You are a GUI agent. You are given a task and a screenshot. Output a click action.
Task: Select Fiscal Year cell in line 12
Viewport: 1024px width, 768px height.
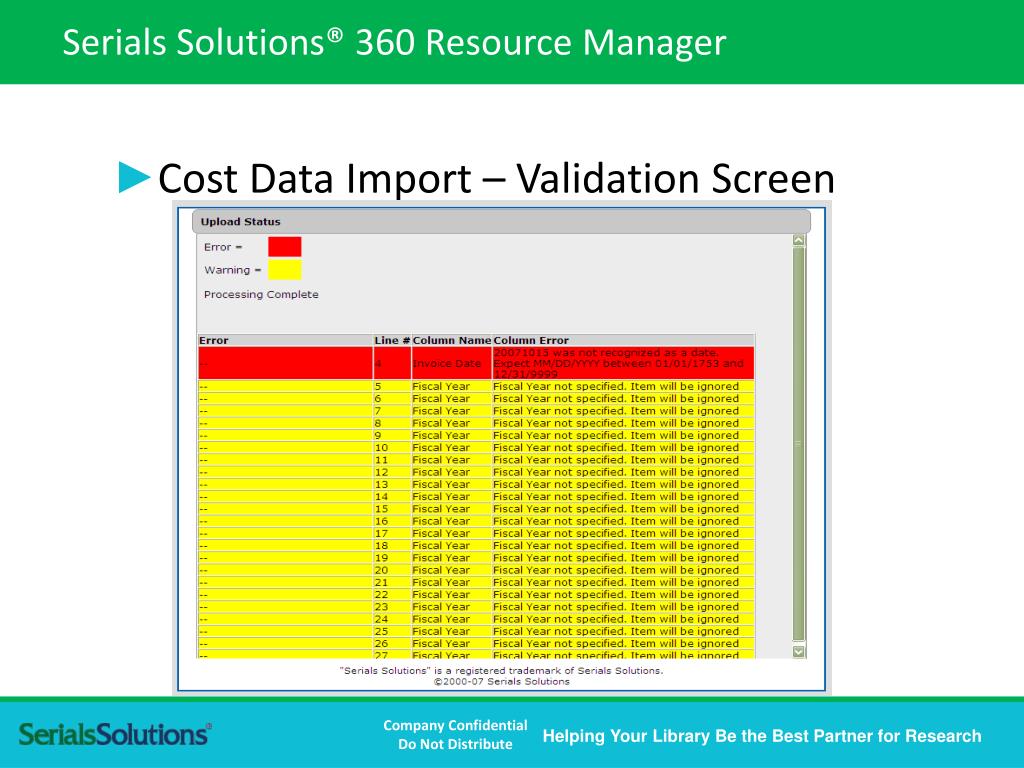(451, 472)
